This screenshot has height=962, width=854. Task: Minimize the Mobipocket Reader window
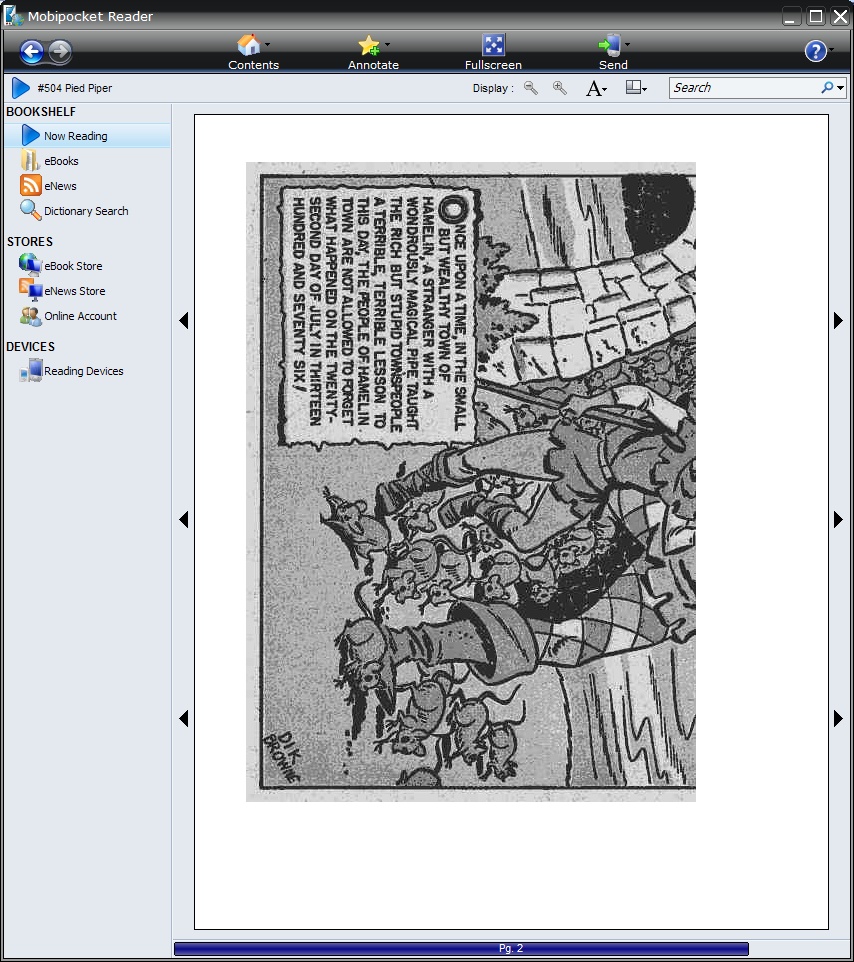coord(791,16)
